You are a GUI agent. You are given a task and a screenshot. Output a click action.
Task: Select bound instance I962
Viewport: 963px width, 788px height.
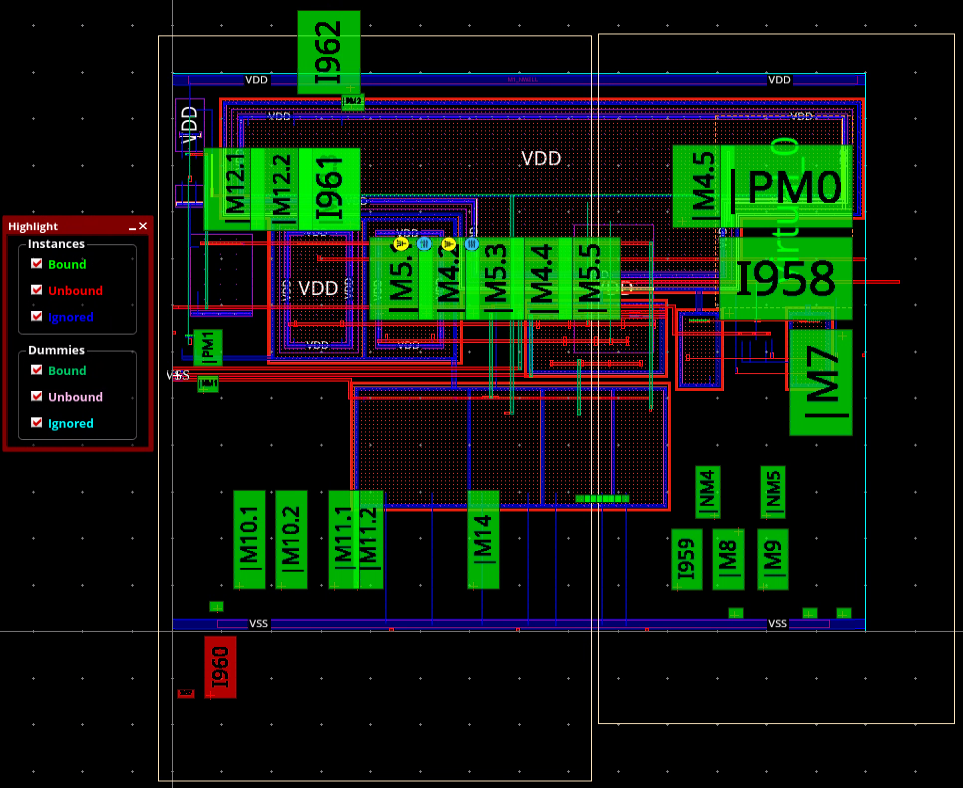329,52
